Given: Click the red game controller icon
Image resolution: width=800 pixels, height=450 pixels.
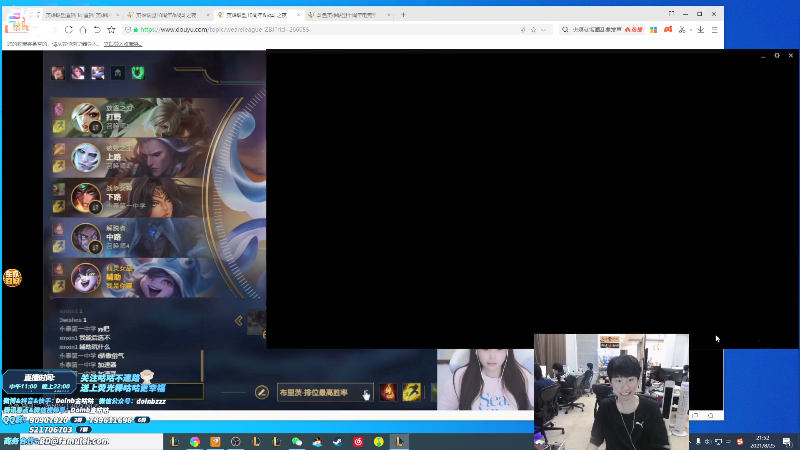Looking at the screenshot, I should click(668, 30).
